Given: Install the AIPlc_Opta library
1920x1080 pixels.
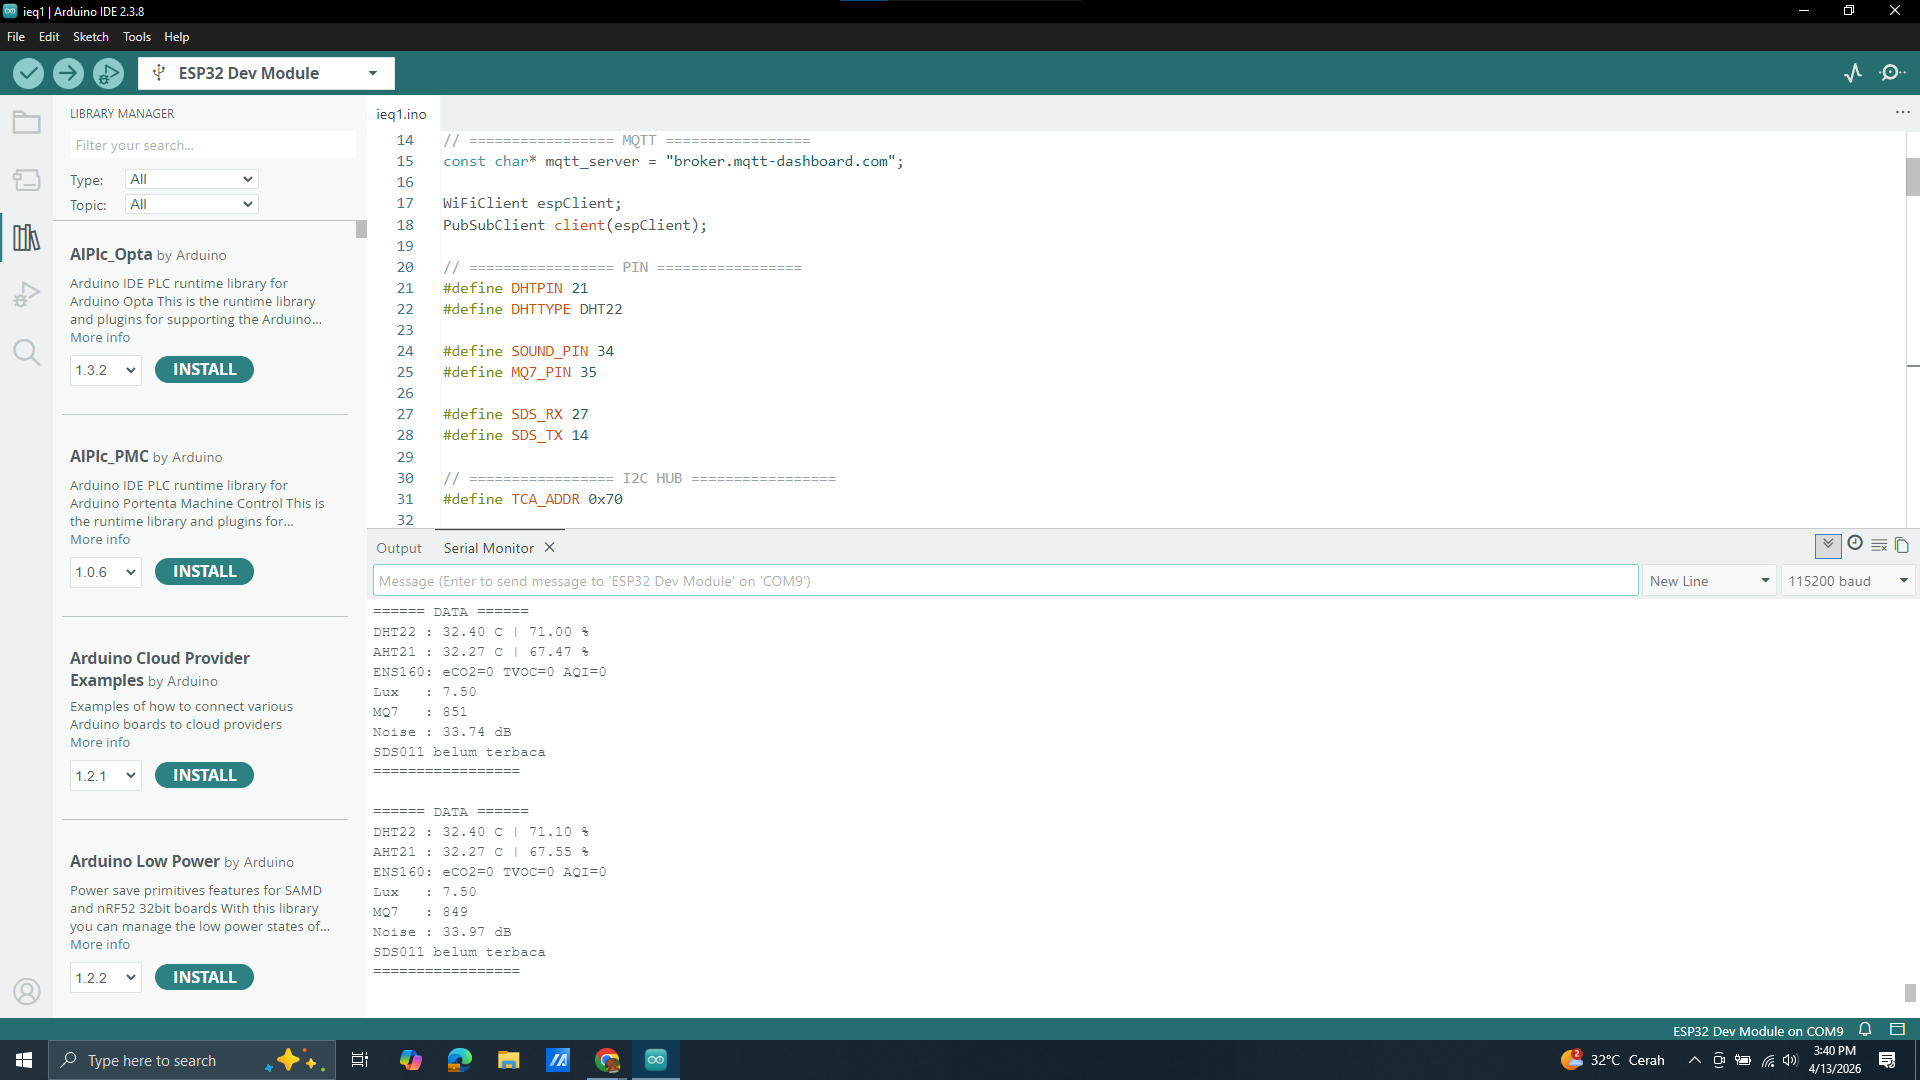Looking at the screenshot, I should coord(204,369).
